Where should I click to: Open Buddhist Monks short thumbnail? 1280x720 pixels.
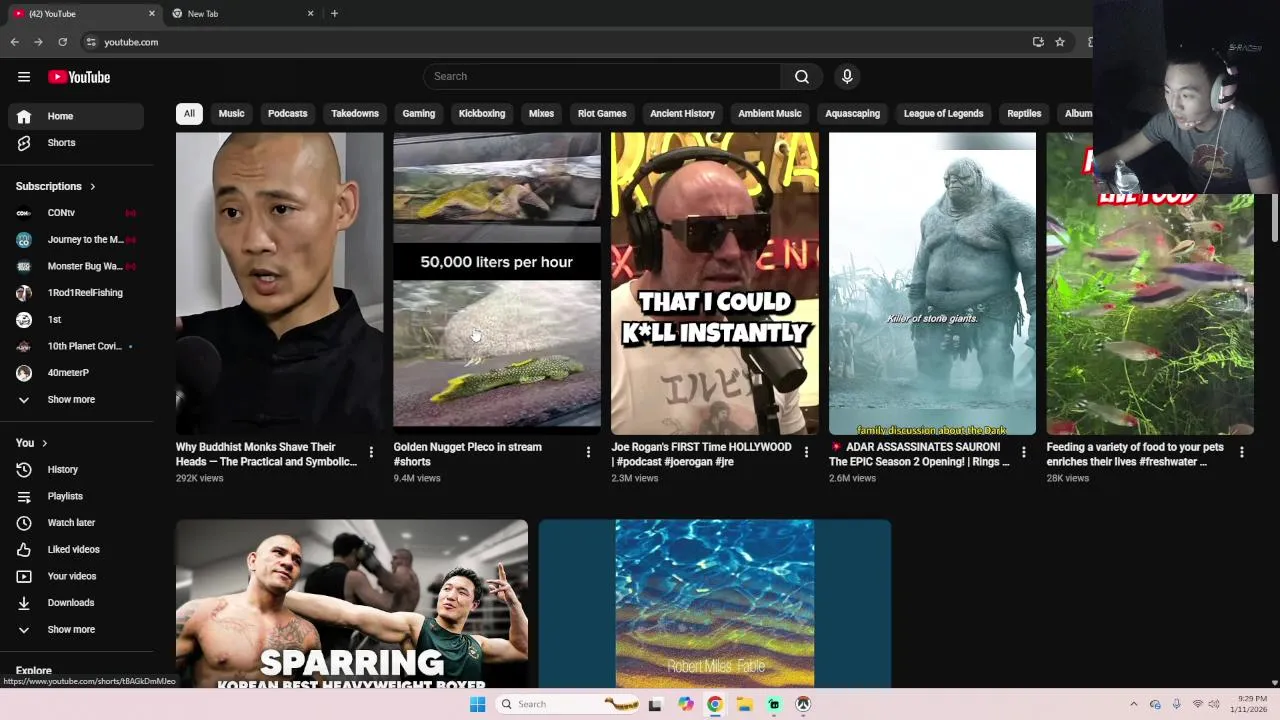pos(279,283)
